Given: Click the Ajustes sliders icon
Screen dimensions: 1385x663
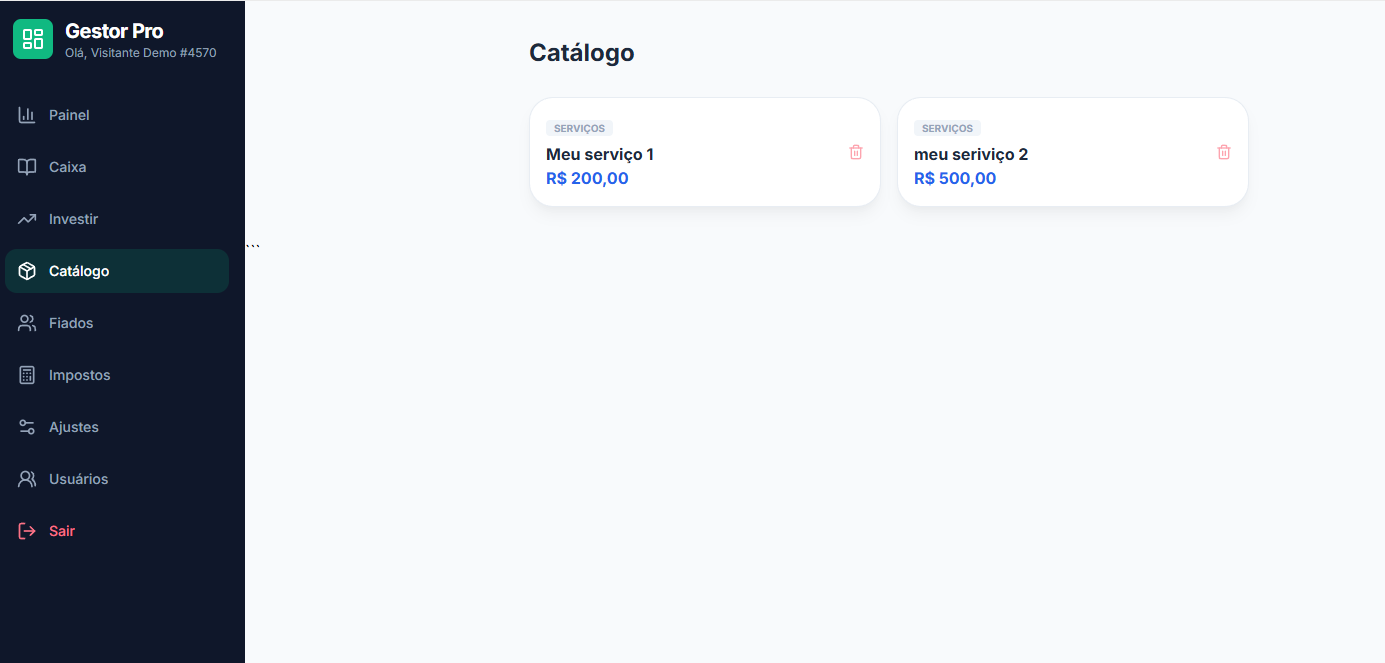Looking at the screenshot, I should click(27, 427).
